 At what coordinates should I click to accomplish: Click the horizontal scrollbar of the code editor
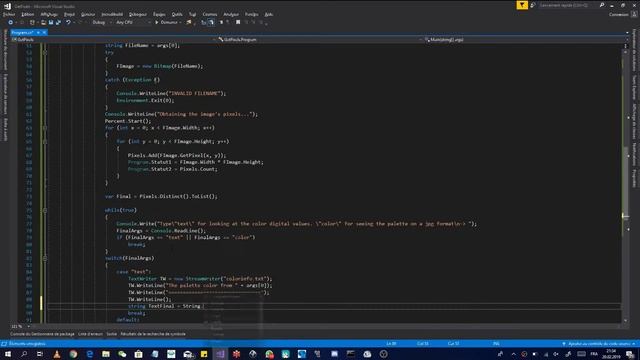(326, 327)
